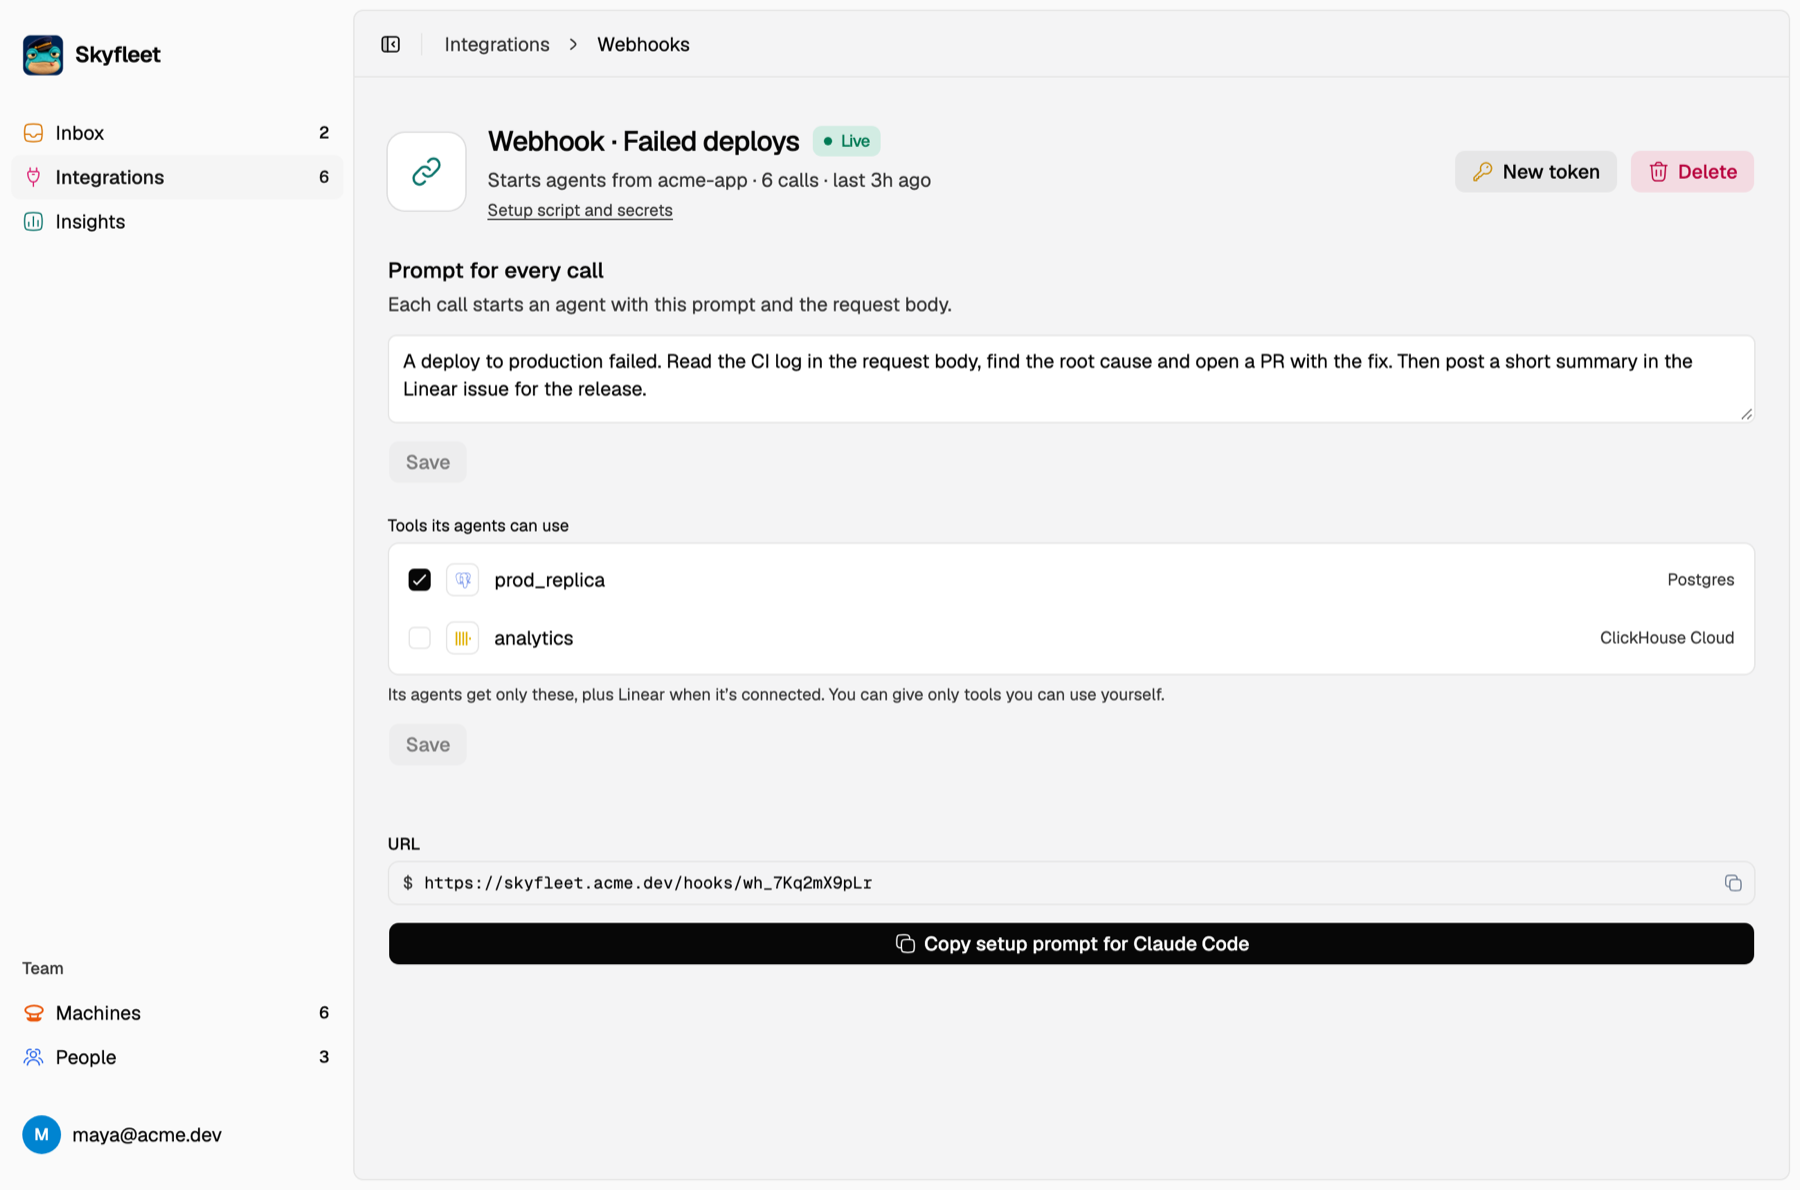Screen dimensions: 1800x1190
Task: Click the Integrations count badge 6
Action: (324, 177)
